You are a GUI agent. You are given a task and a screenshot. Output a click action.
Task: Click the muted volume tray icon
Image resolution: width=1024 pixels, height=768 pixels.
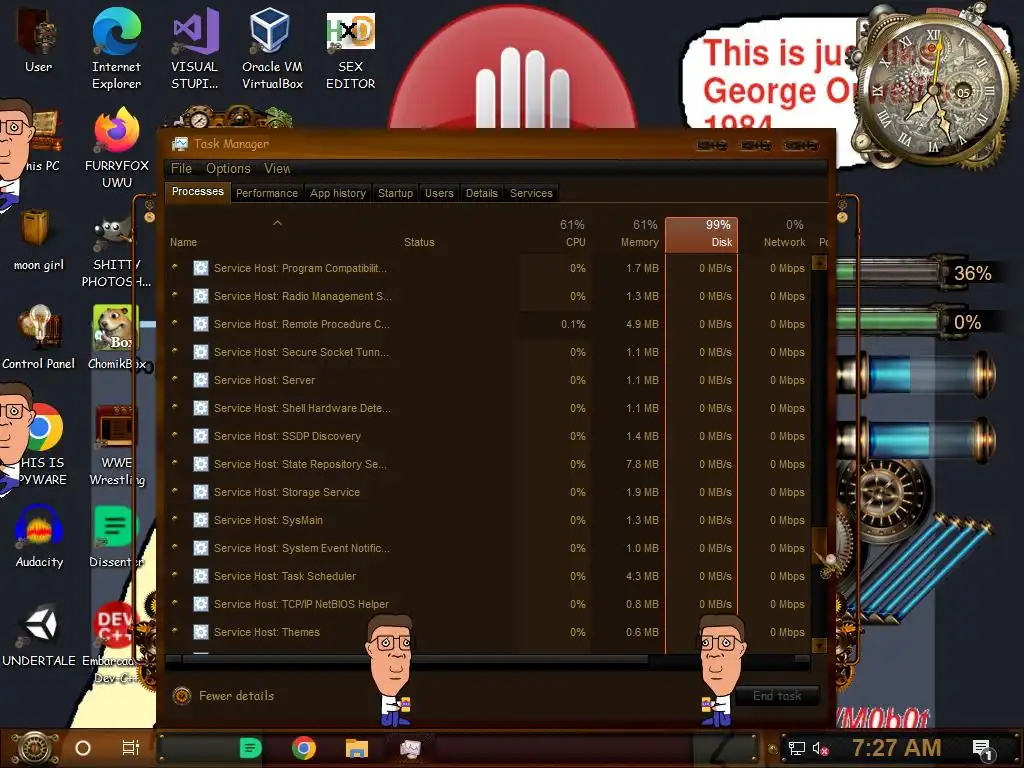(820, 748)
